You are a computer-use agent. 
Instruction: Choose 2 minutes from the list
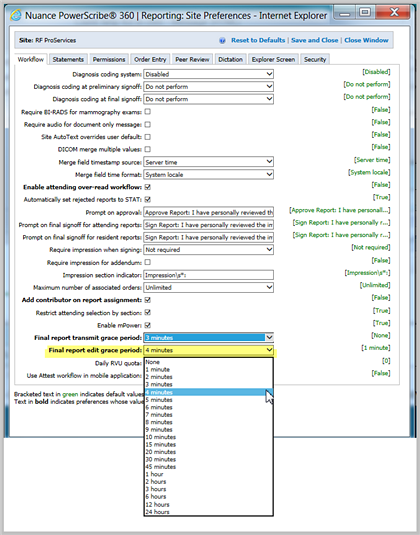(208, 377)
